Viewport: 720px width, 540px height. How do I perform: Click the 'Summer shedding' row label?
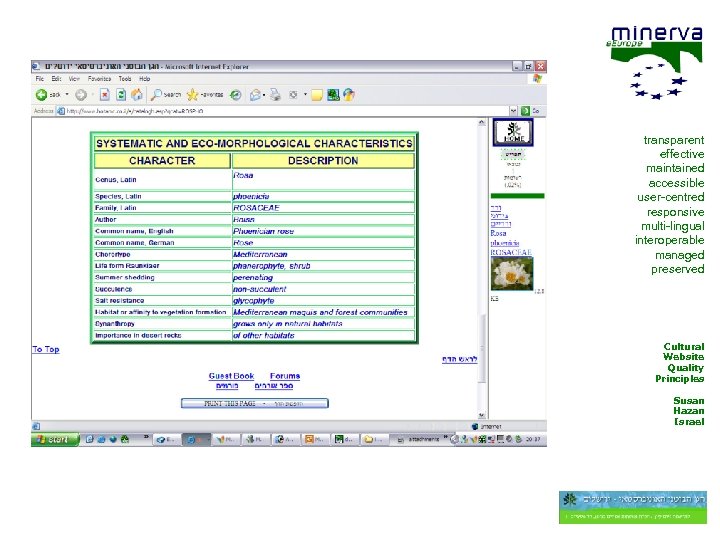(125, 278)
